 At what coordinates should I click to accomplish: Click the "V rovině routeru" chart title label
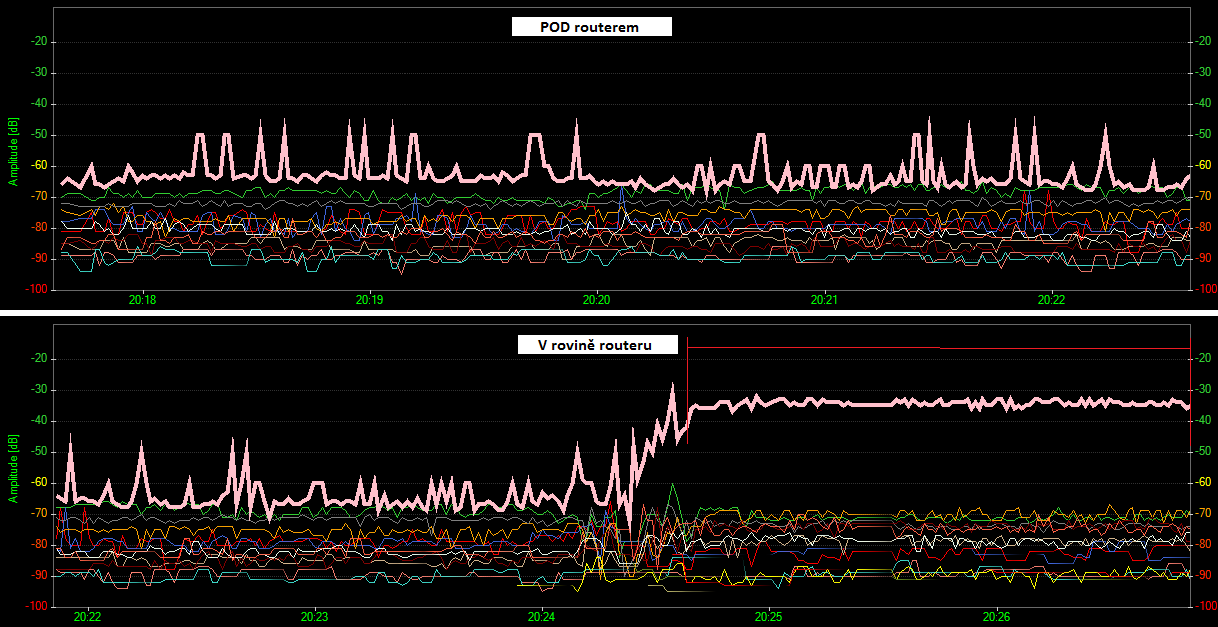597,345
